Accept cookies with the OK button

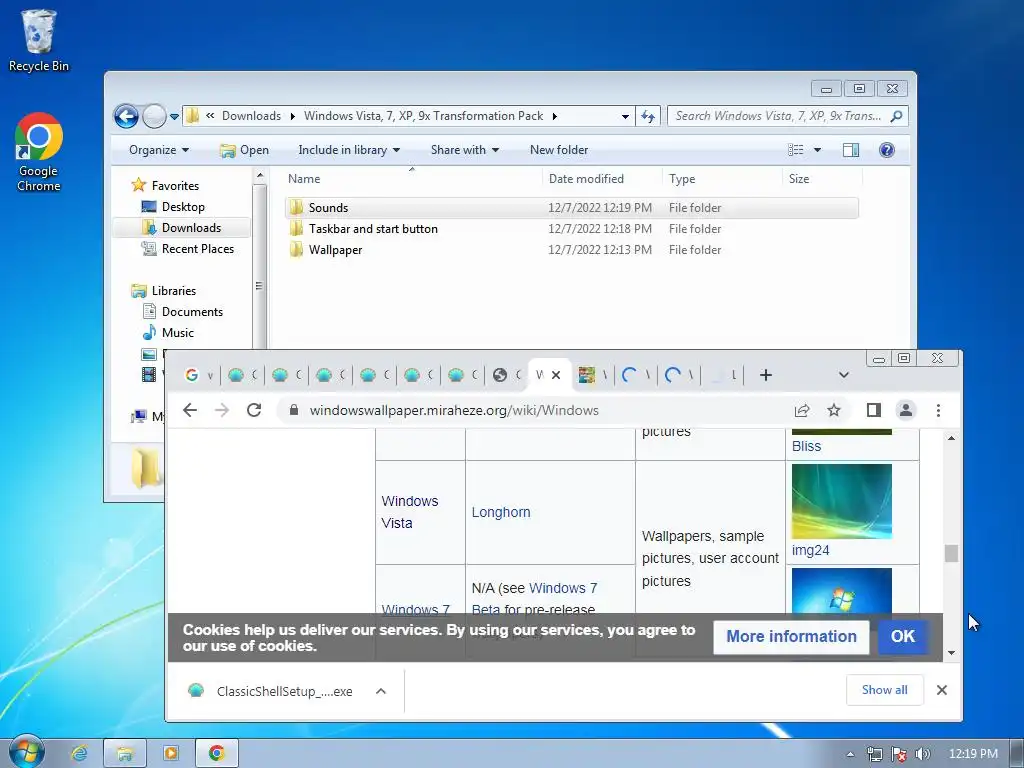903,637
